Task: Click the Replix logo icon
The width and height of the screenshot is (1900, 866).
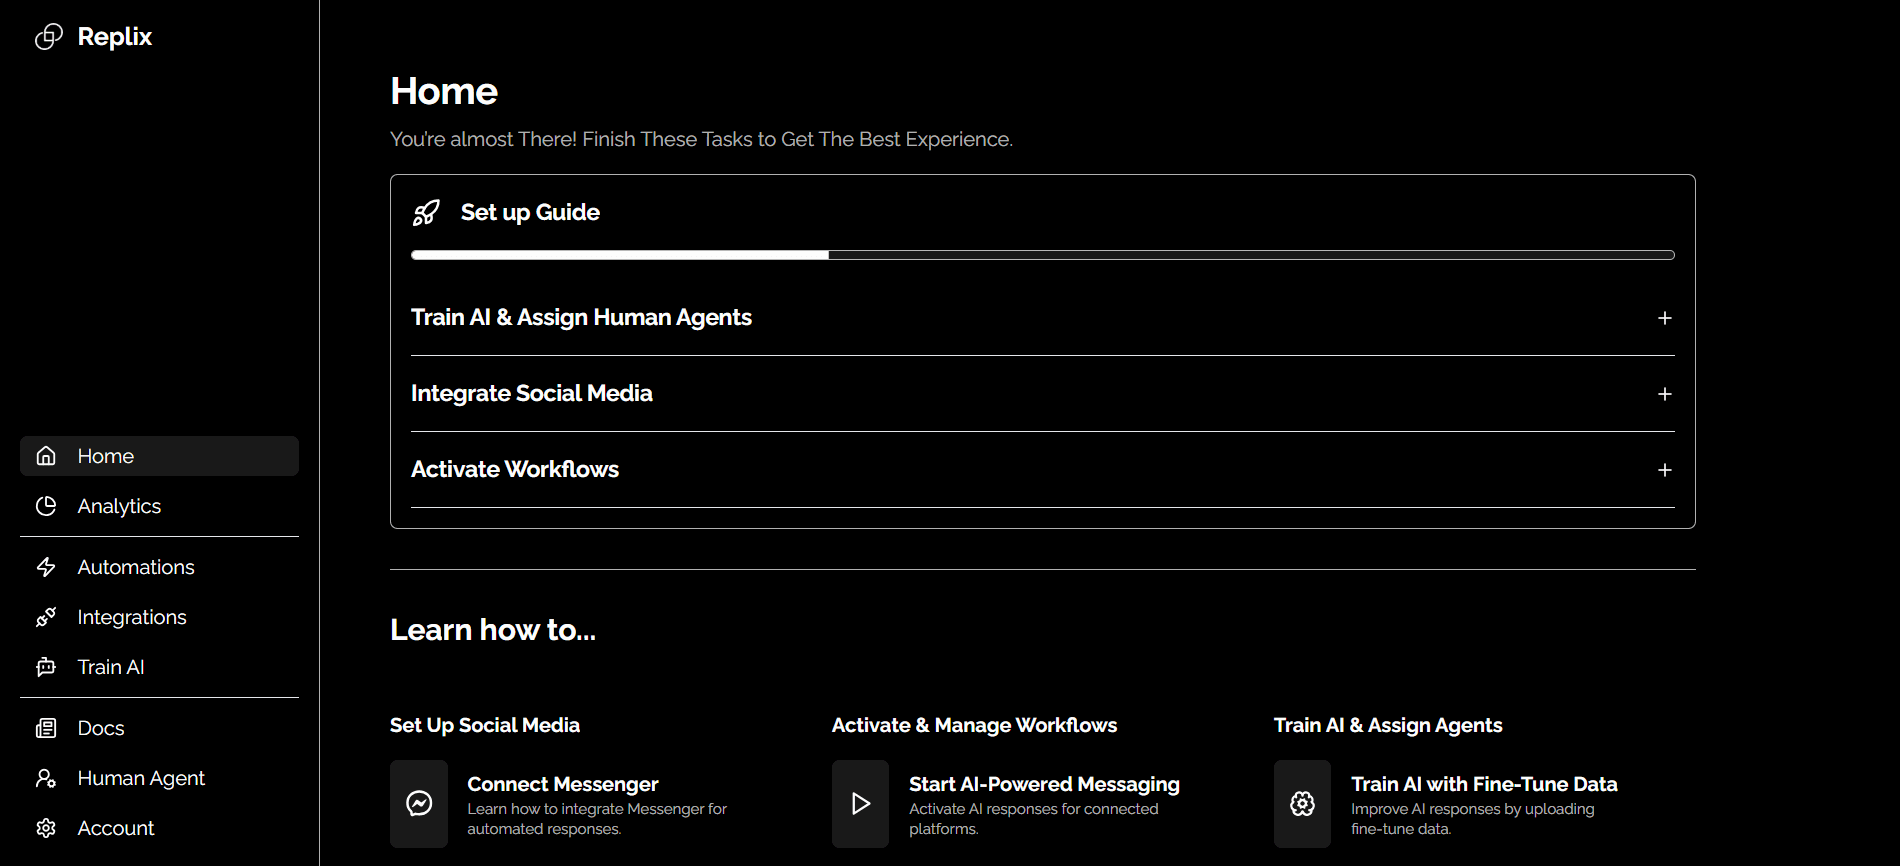Action: coord(49,37)
